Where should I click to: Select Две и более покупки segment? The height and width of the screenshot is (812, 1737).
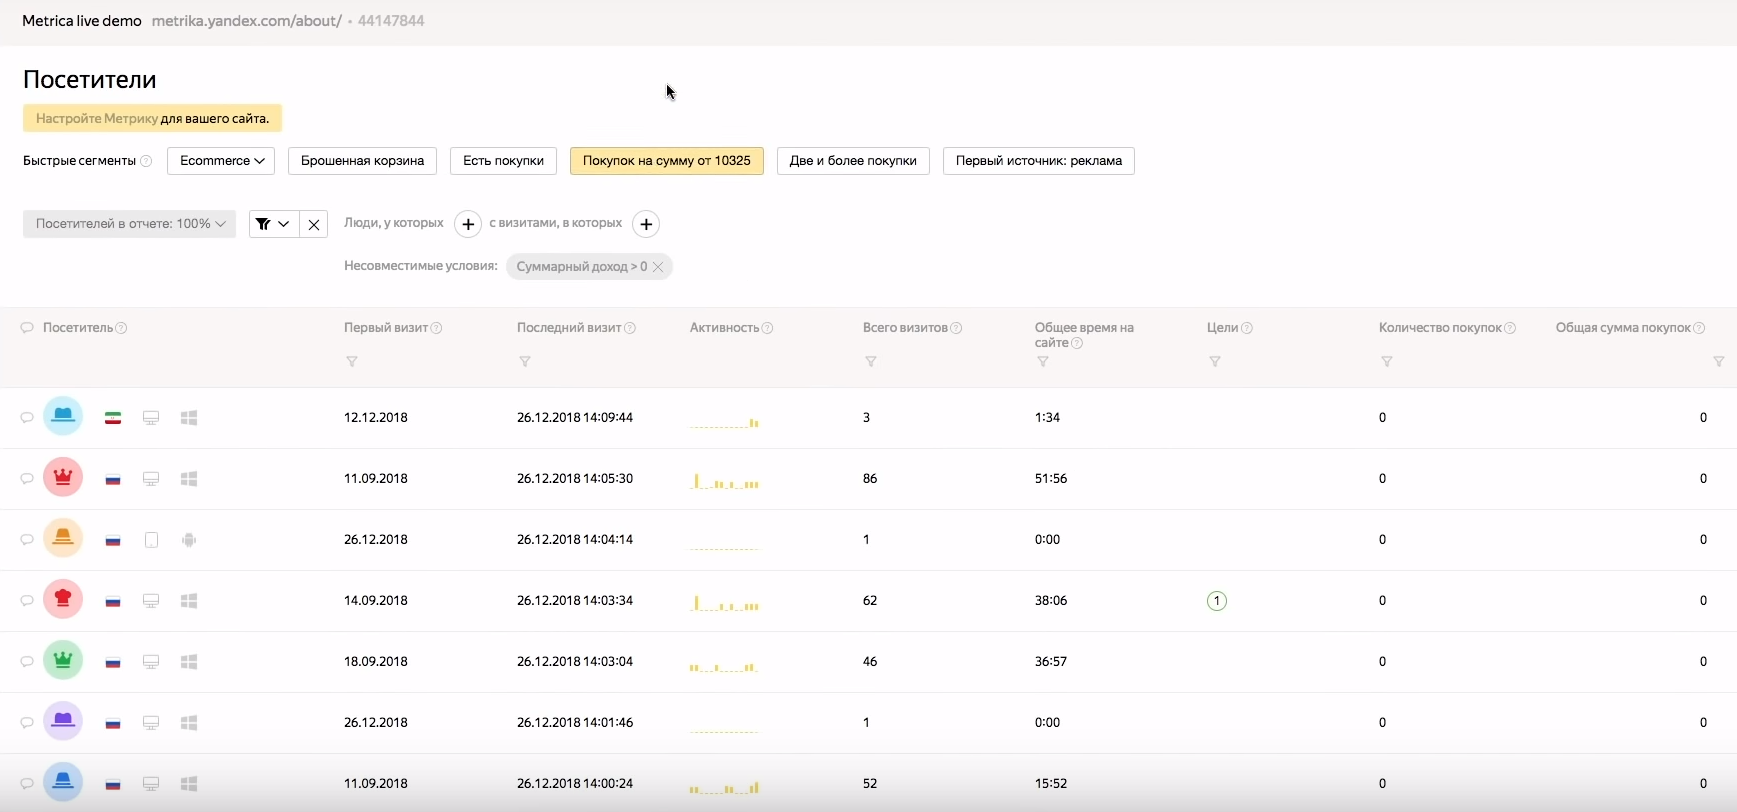pyautogui.click(x=853, y=161)
